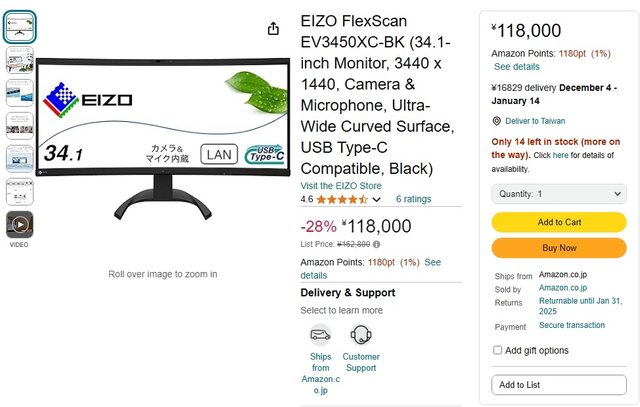Select the first product thumbnail
The image size is (640, 407).
coord(19,28)
